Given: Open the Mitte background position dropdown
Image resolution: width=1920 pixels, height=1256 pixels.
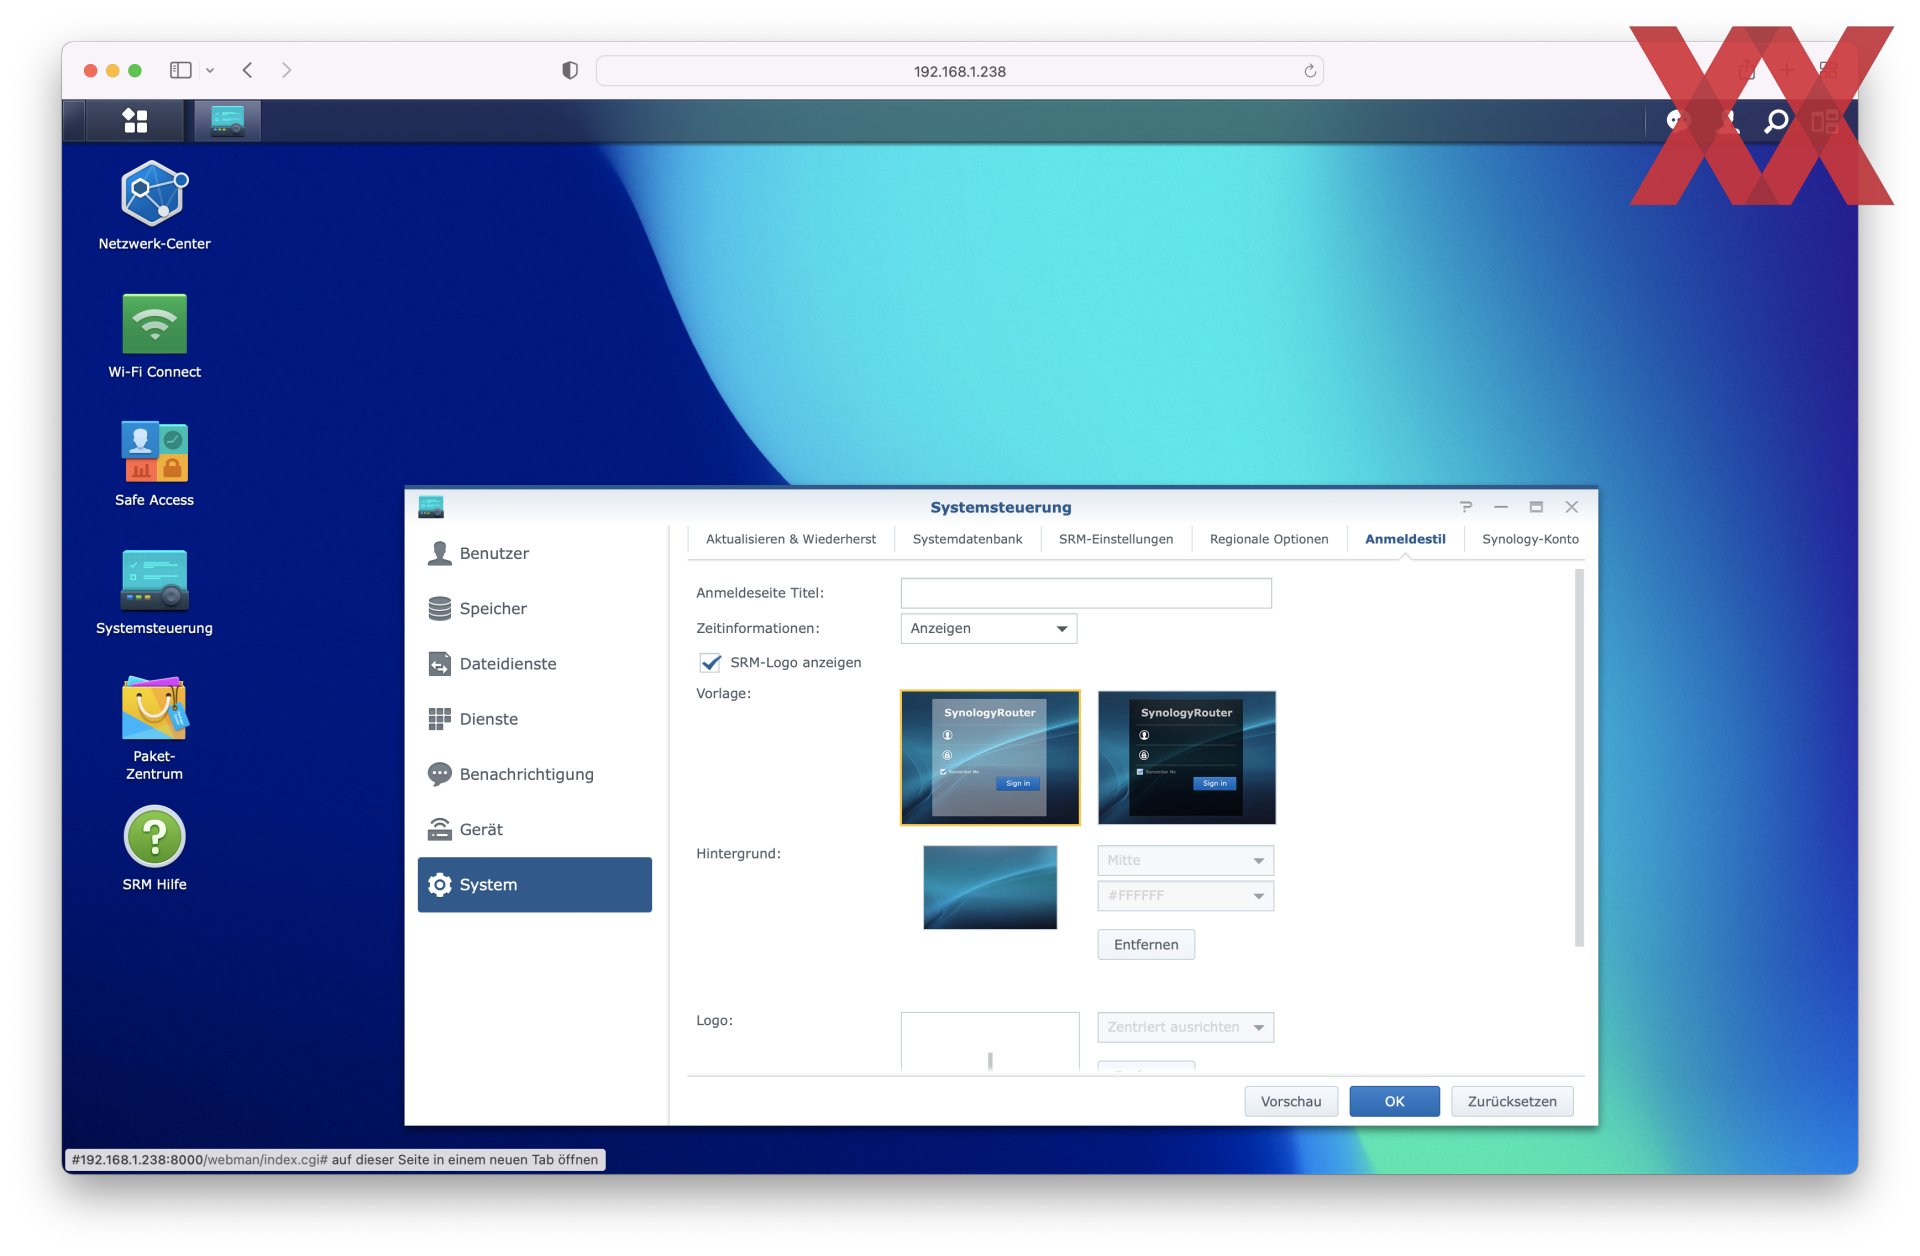Looking at the screenshot, I should click(x=1185, y=860).
